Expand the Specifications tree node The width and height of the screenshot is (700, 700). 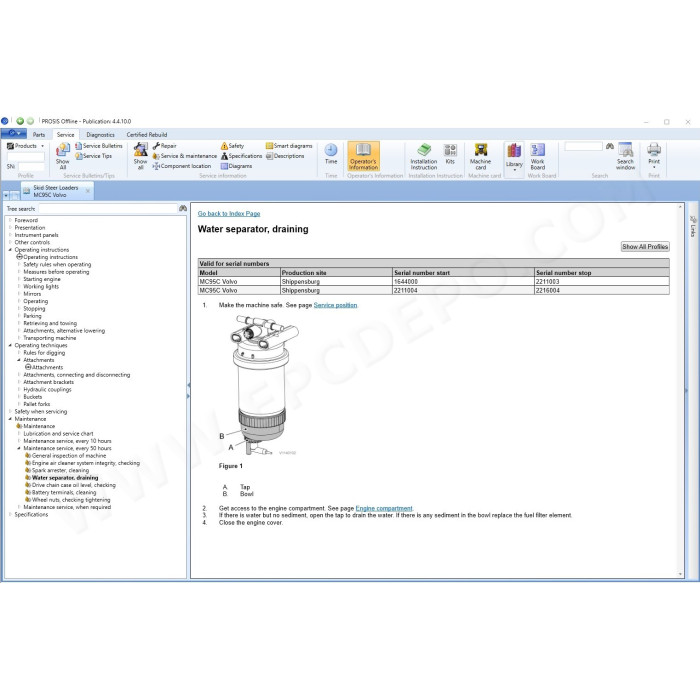coord(10,514)
